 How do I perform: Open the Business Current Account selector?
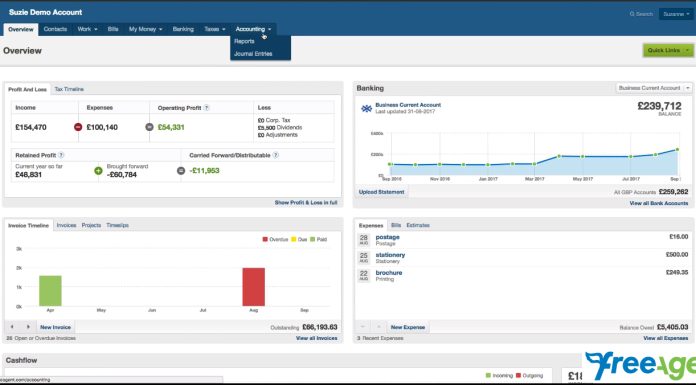click(653, 88)
